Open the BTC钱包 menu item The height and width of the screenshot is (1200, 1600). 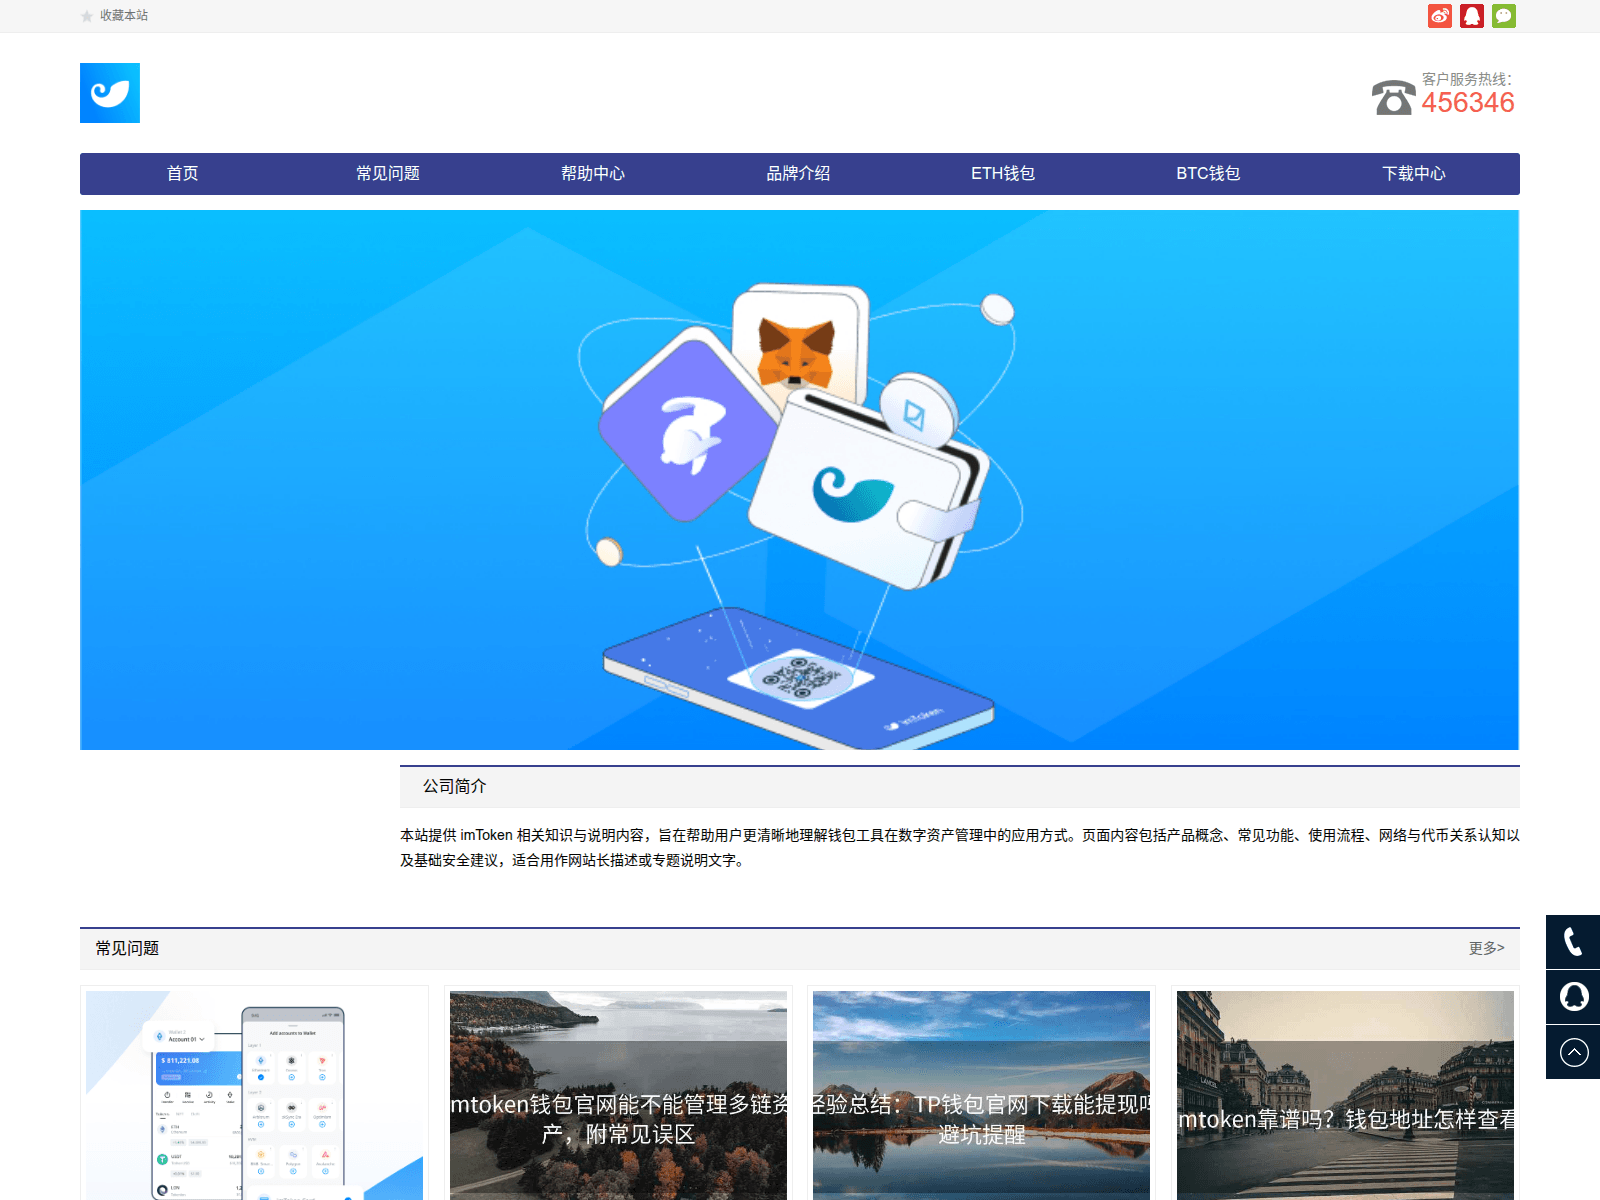(1208, 174)
